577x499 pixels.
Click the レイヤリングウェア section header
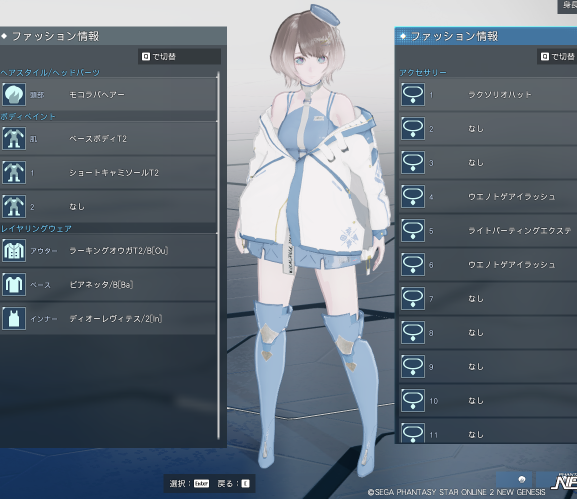click(36, 229)
